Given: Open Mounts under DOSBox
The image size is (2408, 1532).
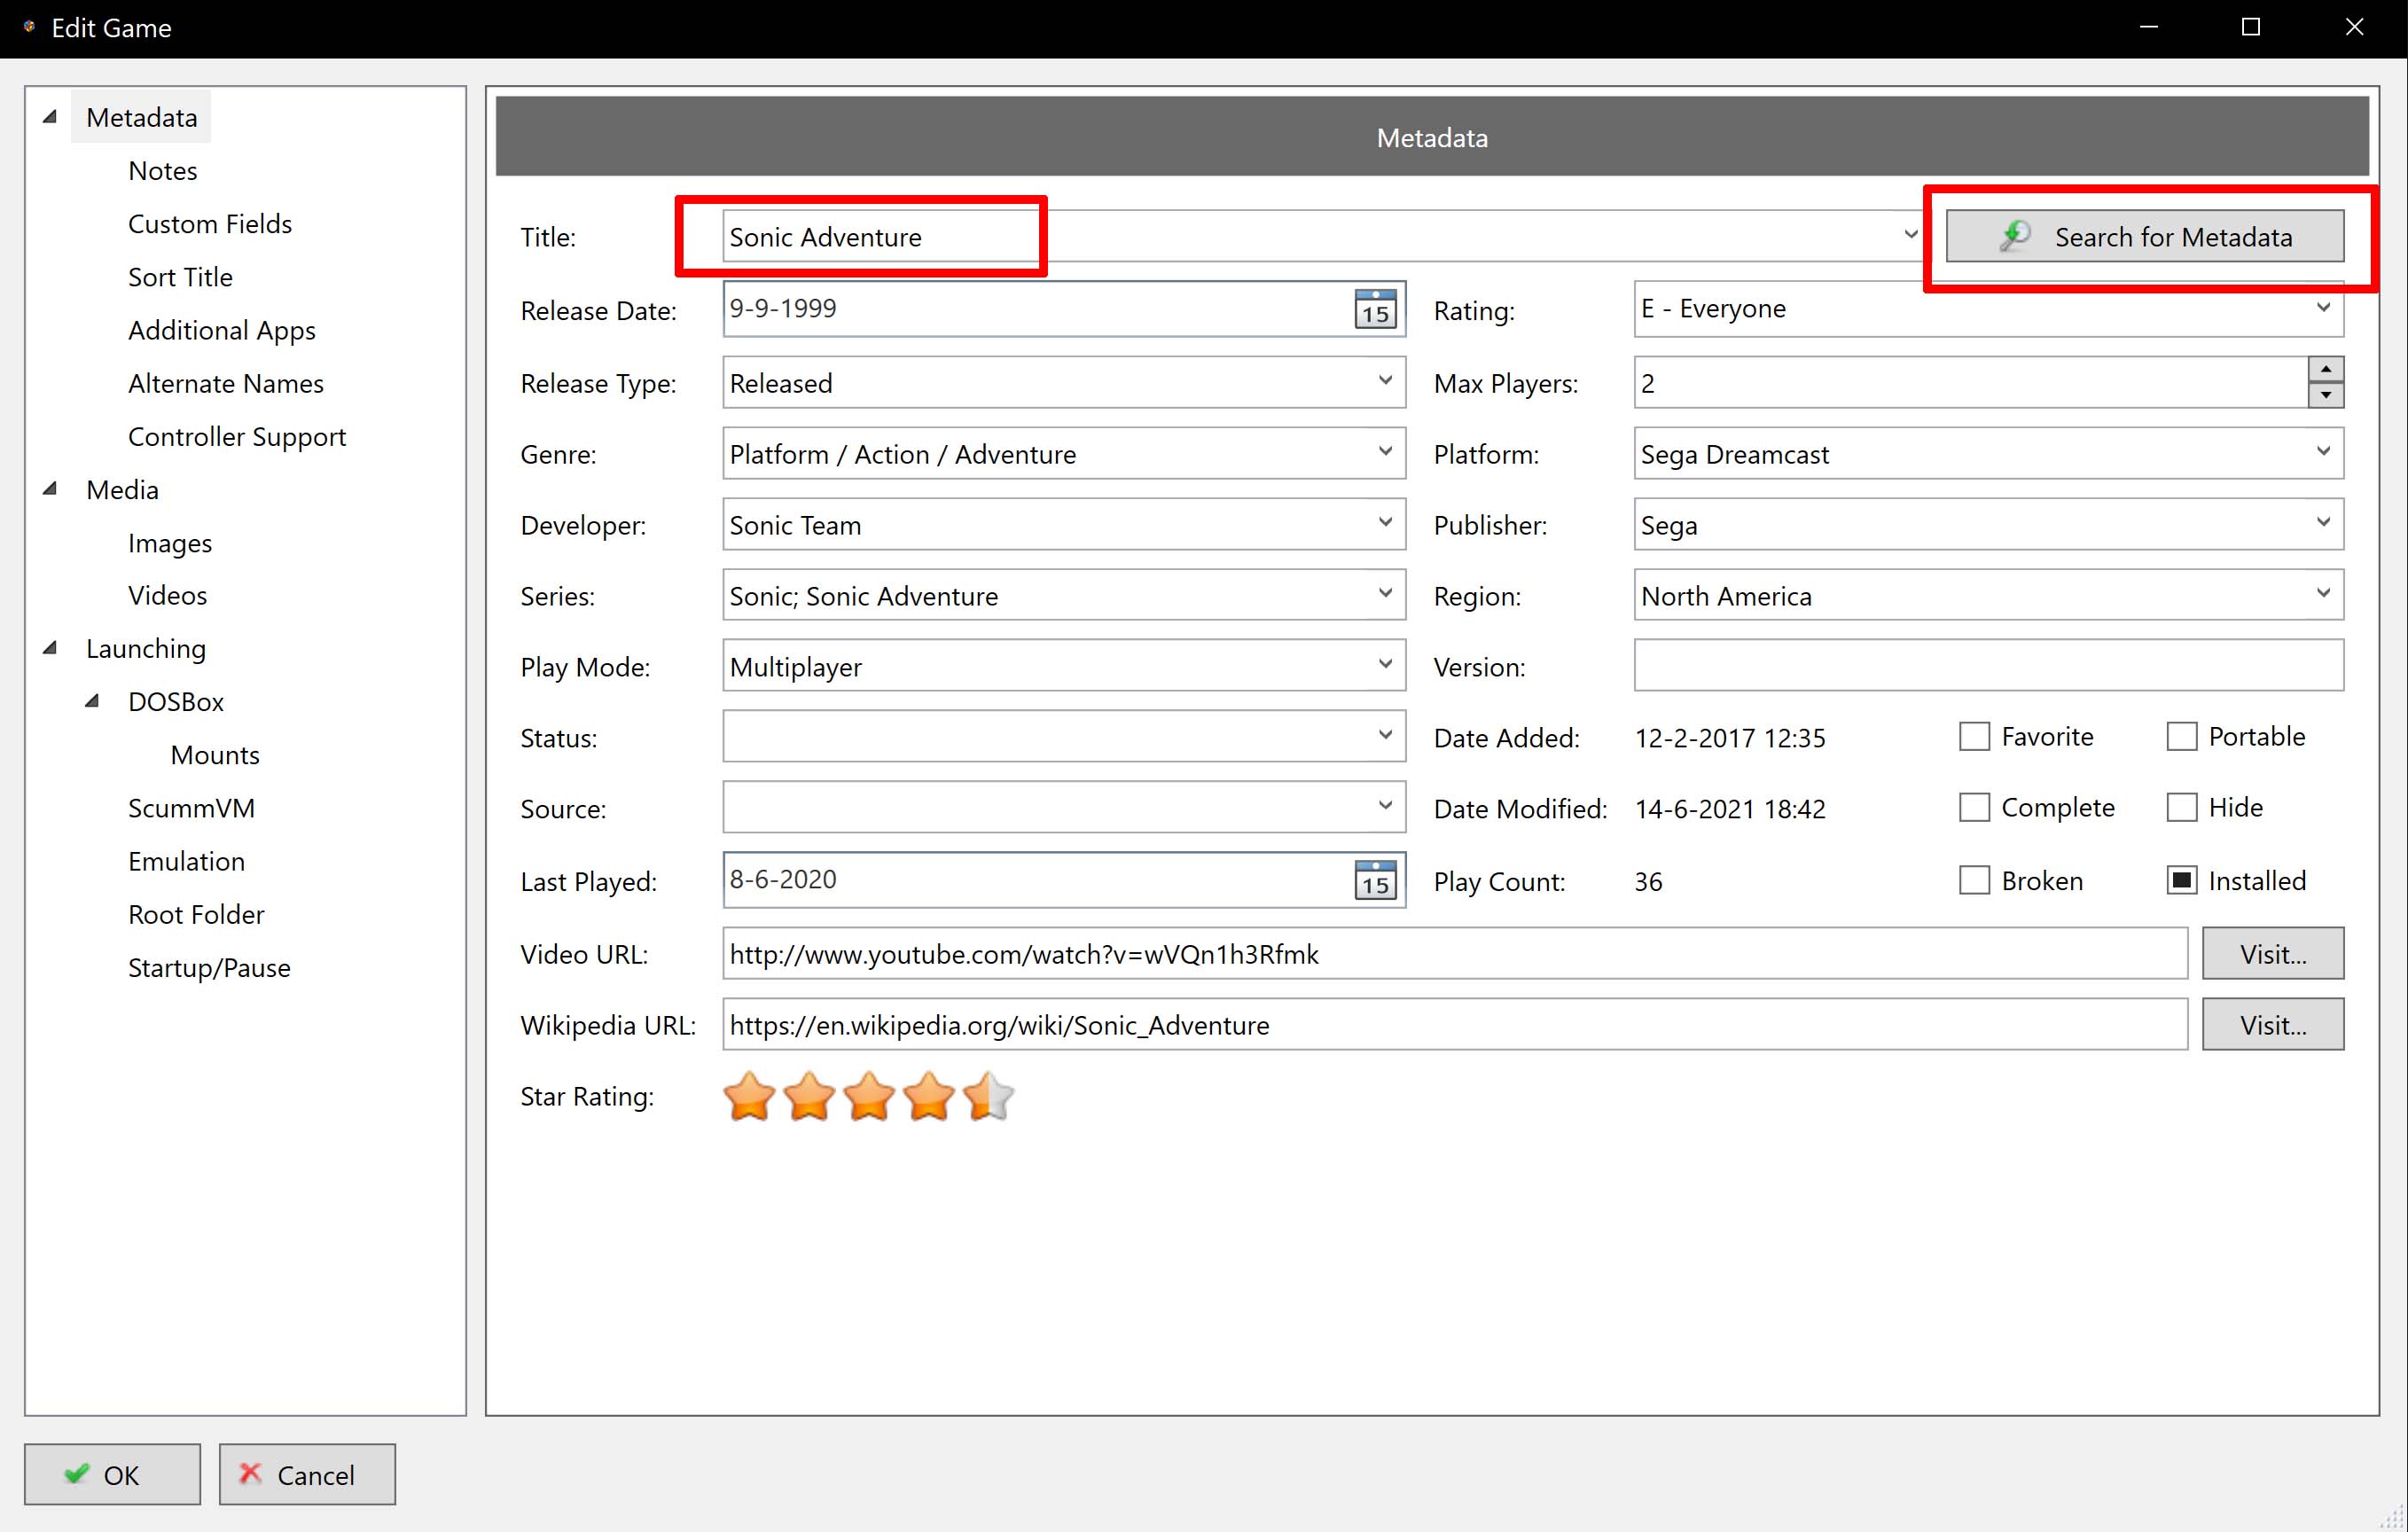Looking at the screenshot, I should click(x=215, y=755).
